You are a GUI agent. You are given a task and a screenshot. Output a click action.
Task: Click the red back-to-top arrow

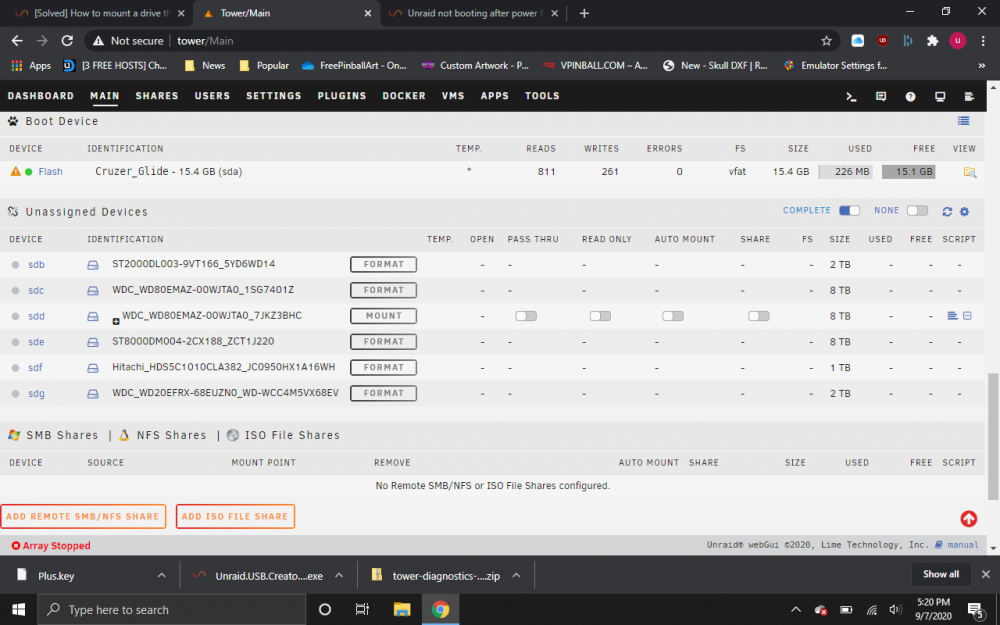969,518
